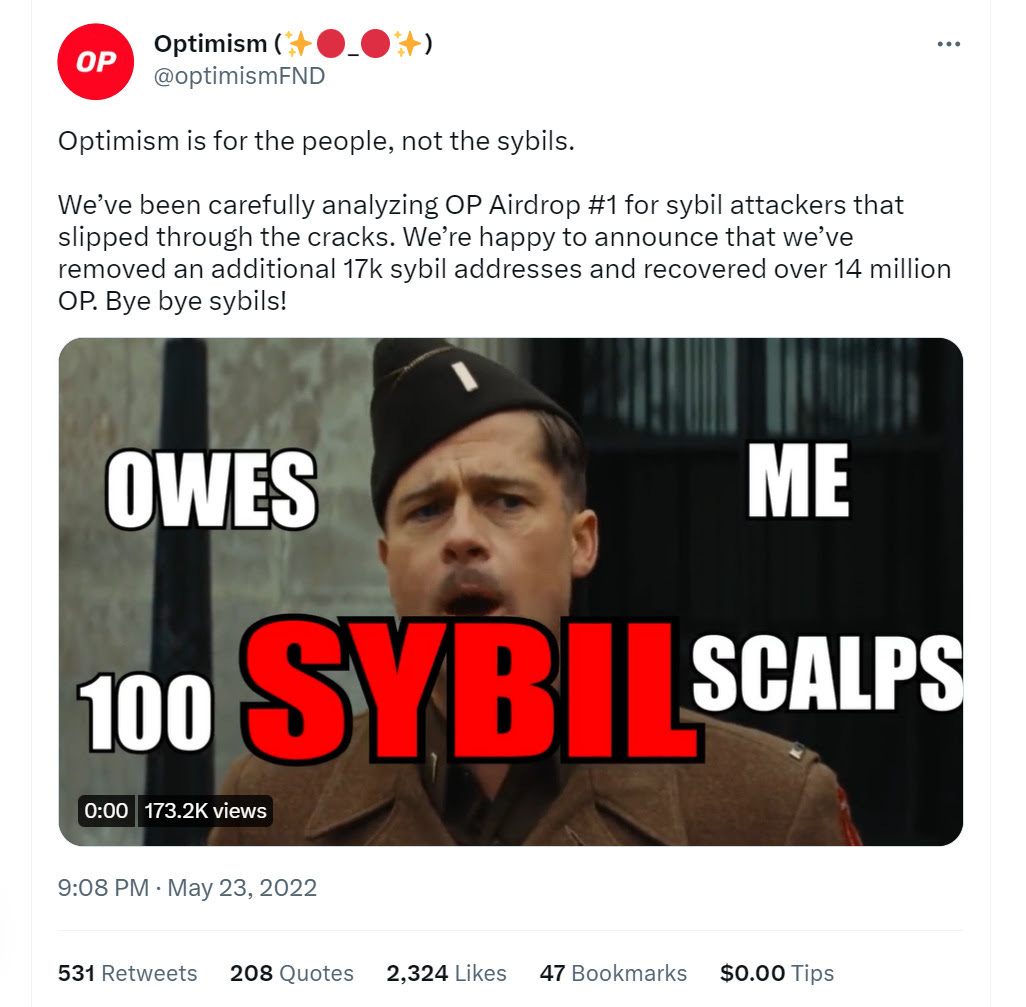Open the May 23, 2022 date link
This screenshot has height=1007, width=1026.
(242, 888)
